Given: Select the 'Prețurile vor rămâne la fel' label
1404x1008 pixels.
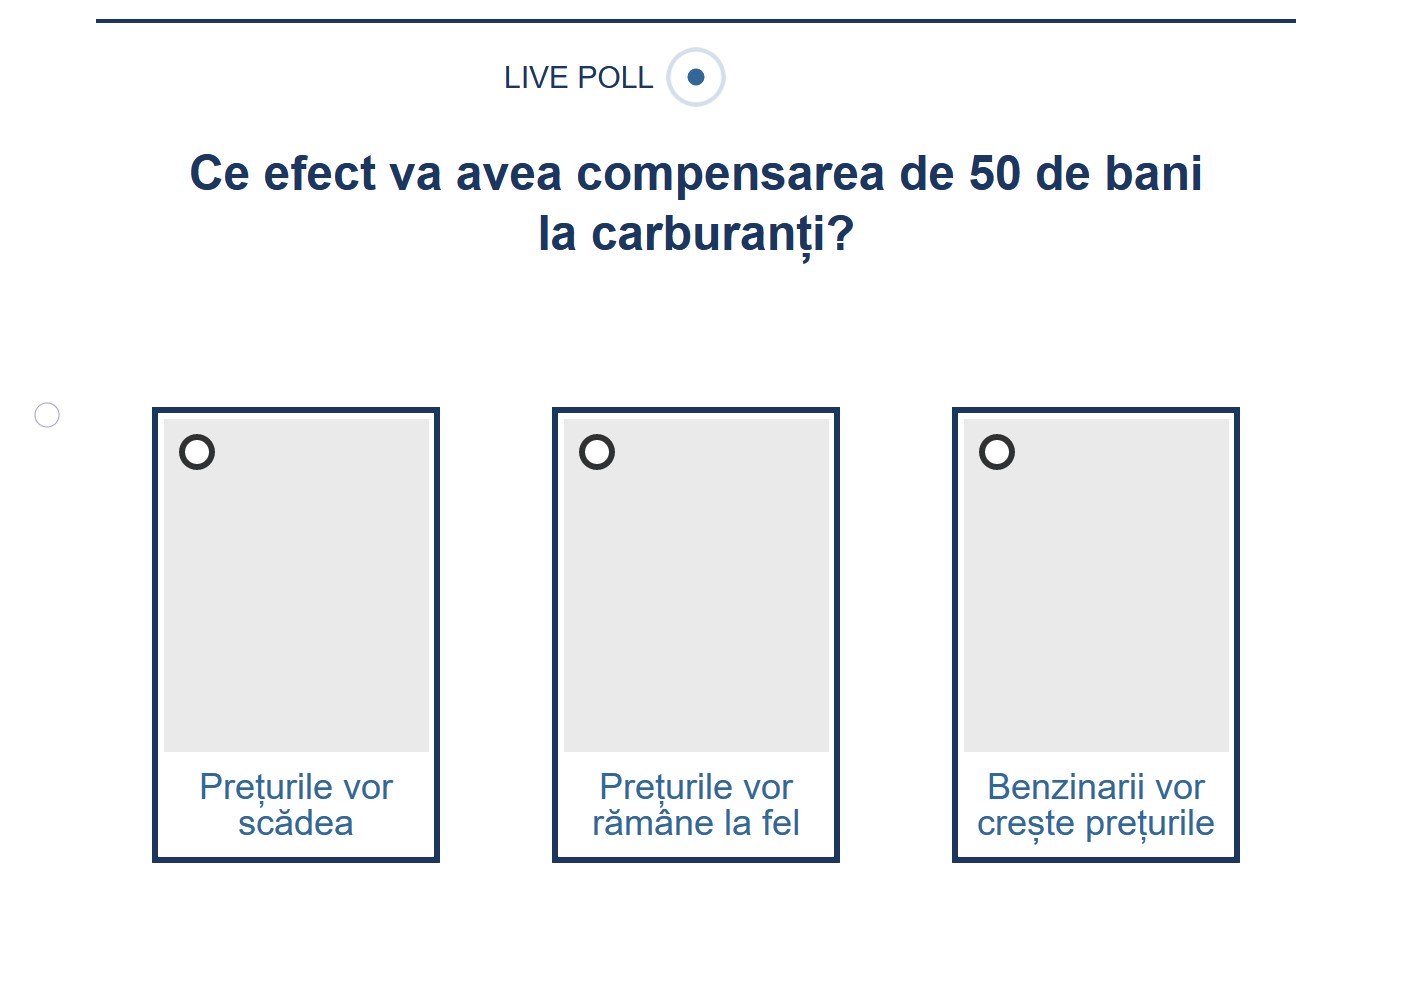Looking at the screenshot, I should pos(696,805).
